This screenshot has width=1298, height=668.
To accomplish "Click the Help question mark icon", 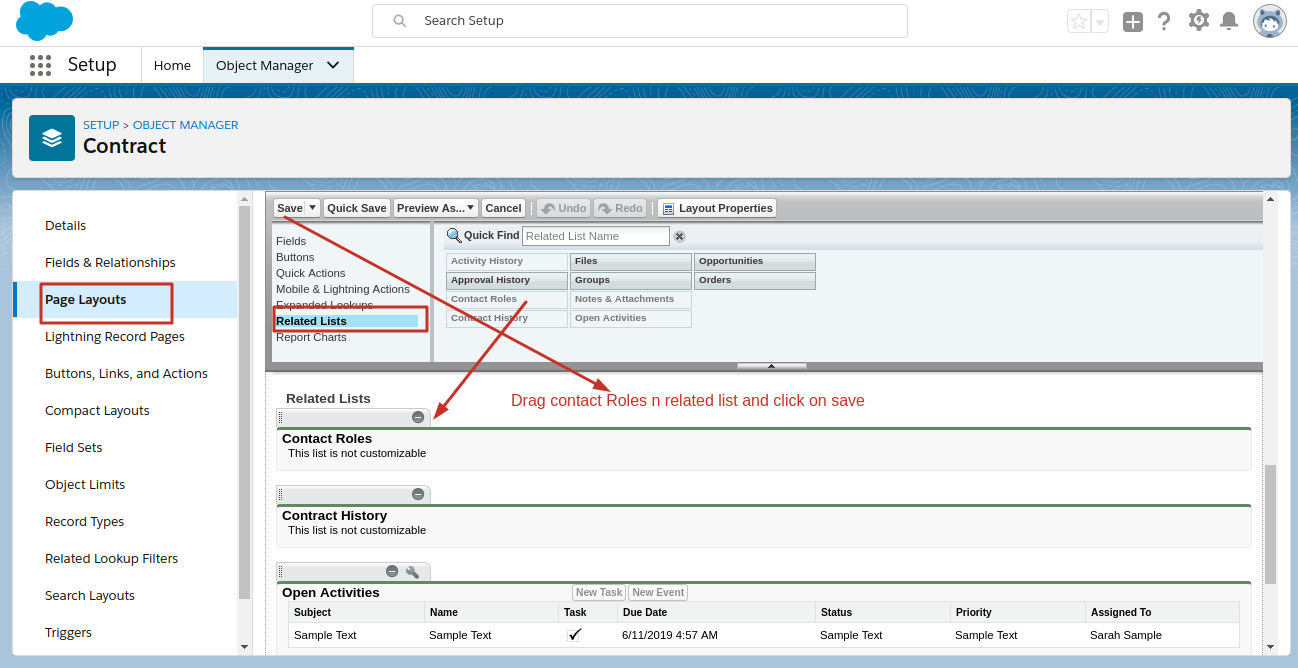I will [x=1164, y=21].
